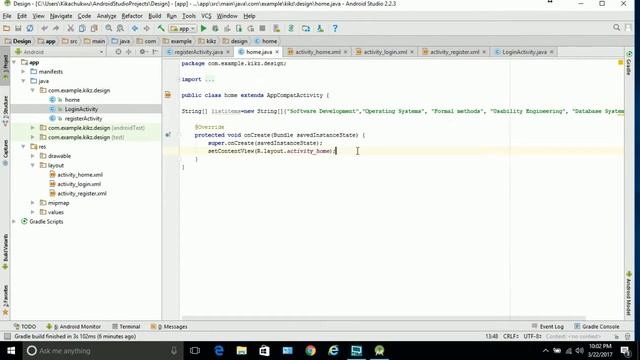Viewport: 640px width, 360px height.
Task: Click the Replace toolbar icon
Action: coord(120,28)
